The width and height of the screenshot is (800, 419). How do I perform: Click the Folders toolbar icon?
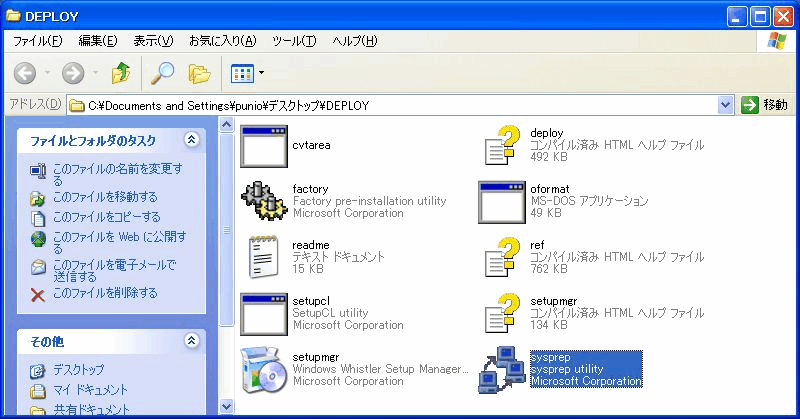coord(199,73)
